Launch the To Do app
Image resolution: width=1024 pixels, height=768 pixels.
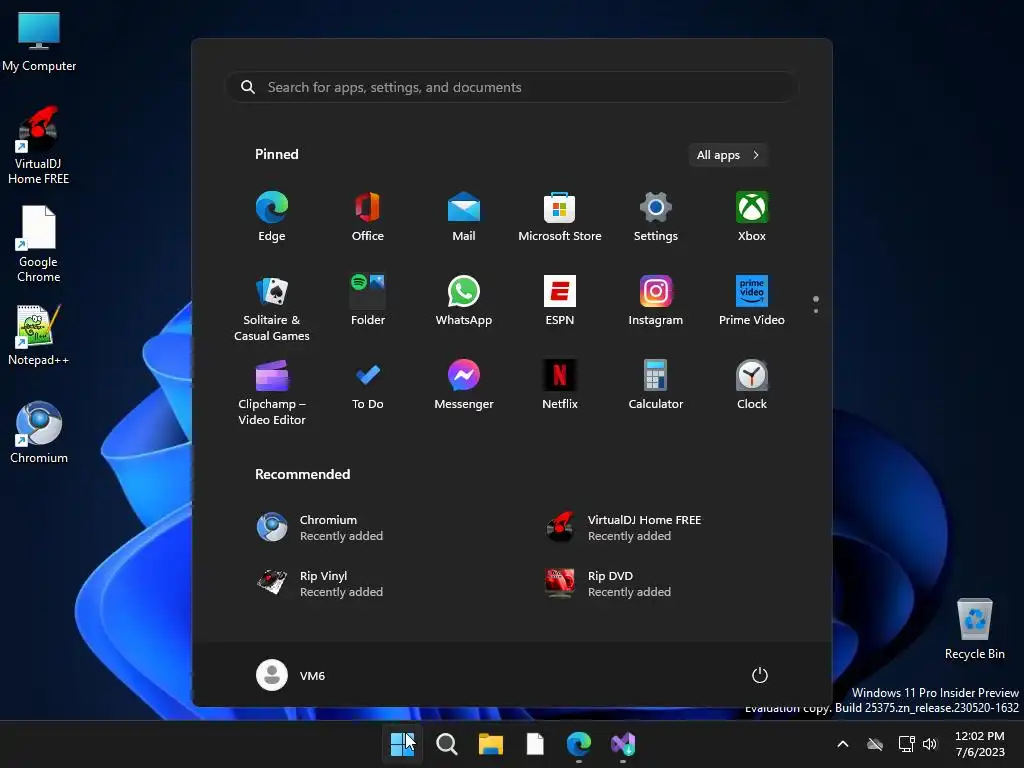(368, 385)
